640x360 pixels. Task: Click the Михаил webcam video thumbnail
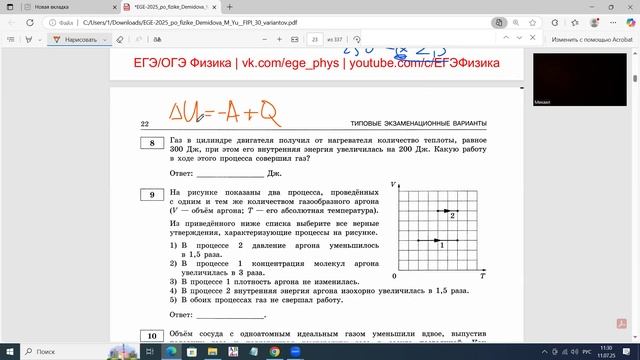(x=580, y=80)
